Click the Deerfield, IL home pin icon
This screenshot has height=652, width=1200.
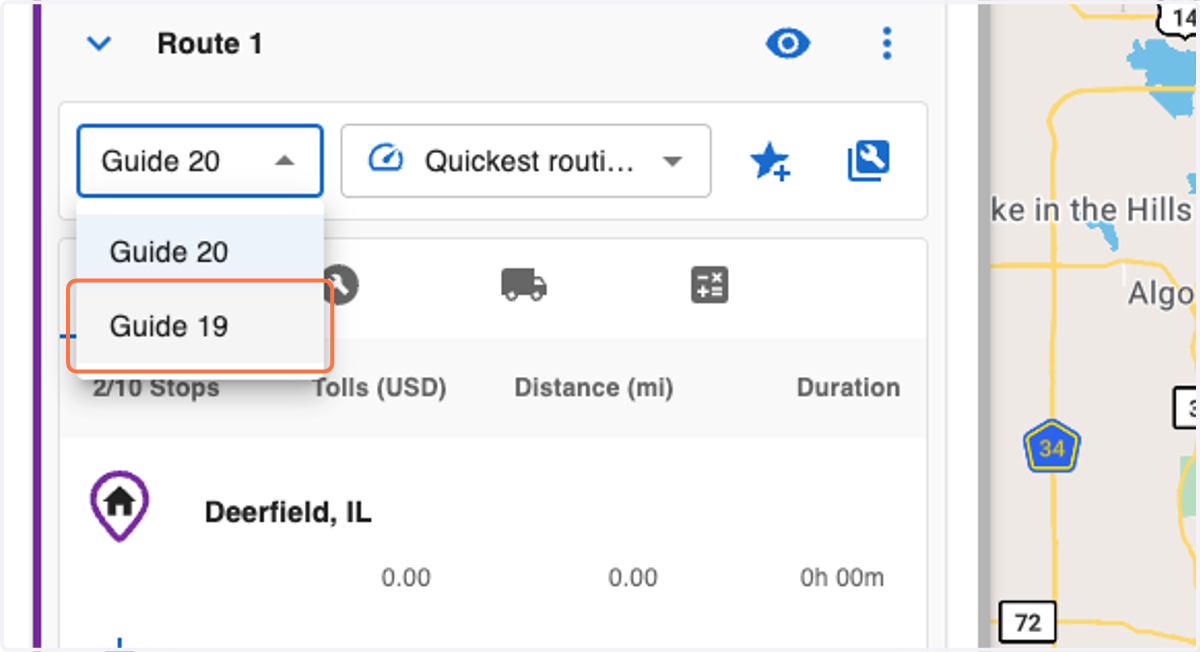[x=119, y=507]
